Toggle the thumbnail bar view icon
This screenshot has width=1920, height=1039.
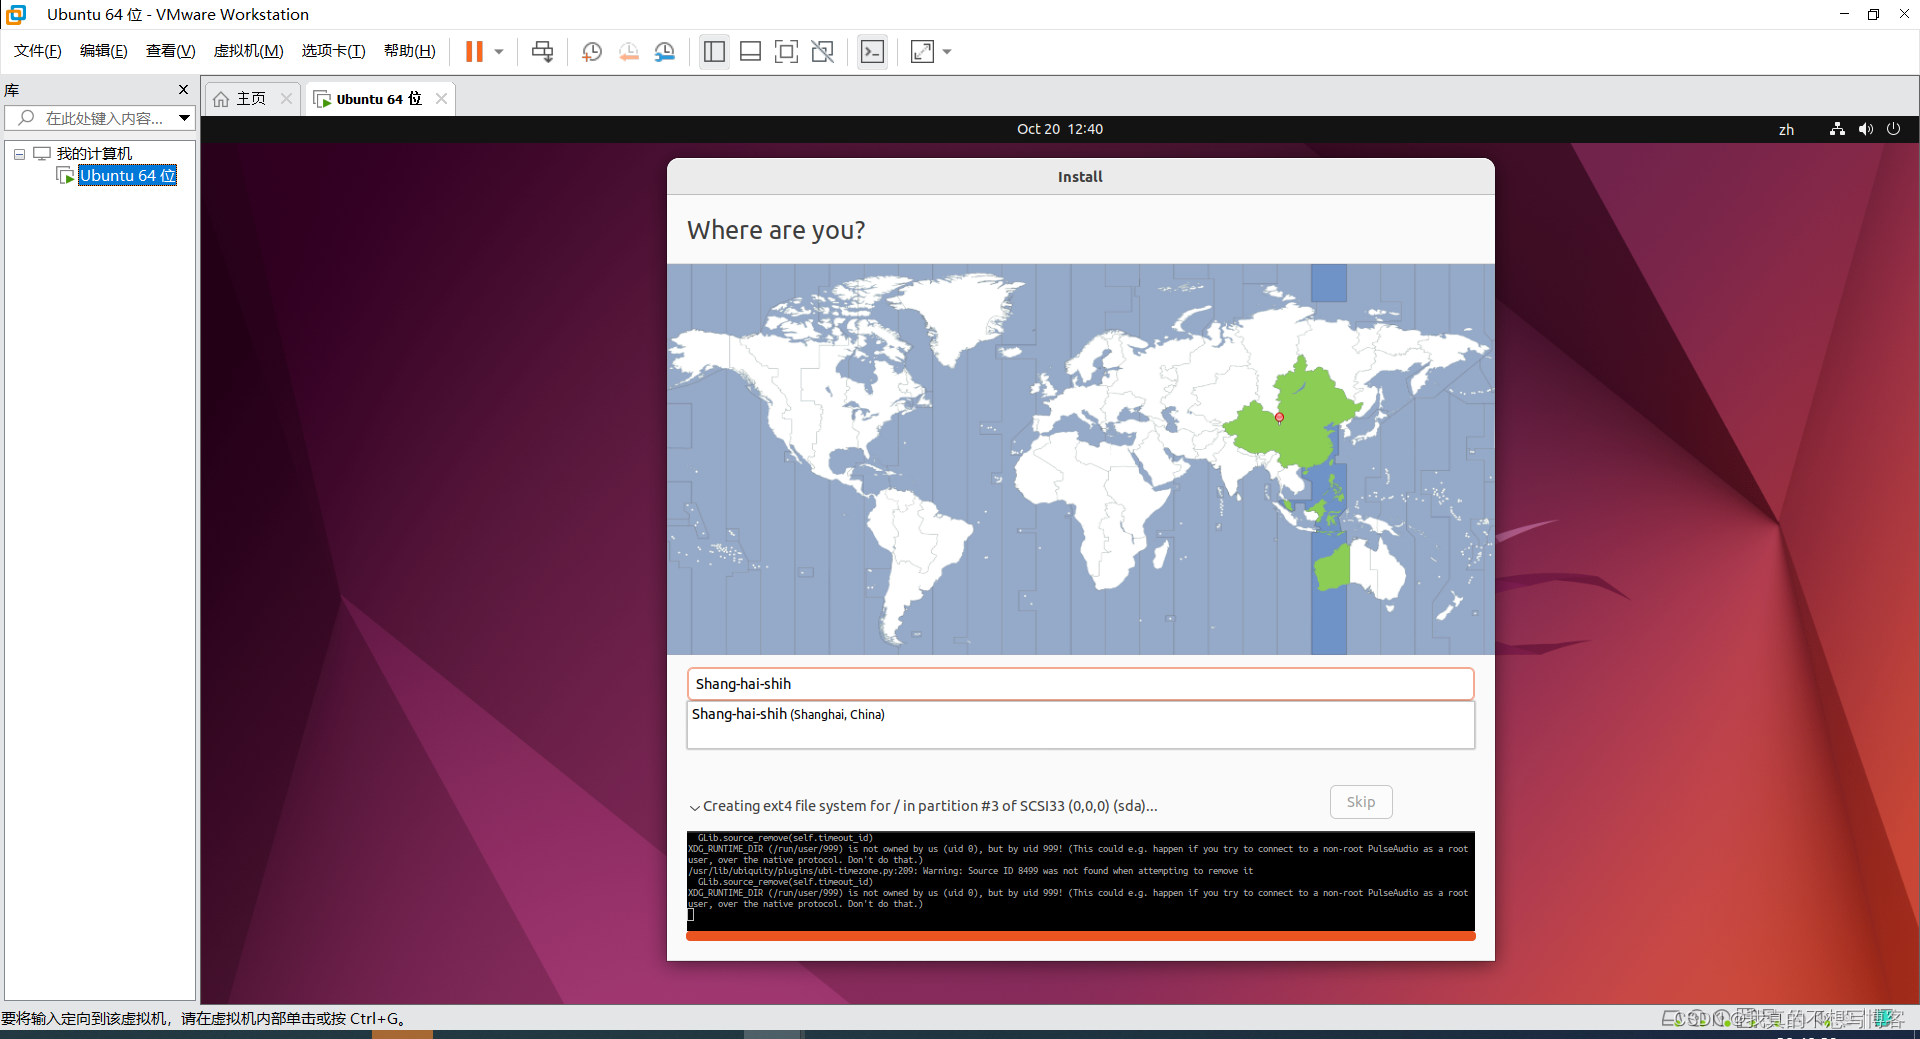pyautogui.click(x=751, y=51)
